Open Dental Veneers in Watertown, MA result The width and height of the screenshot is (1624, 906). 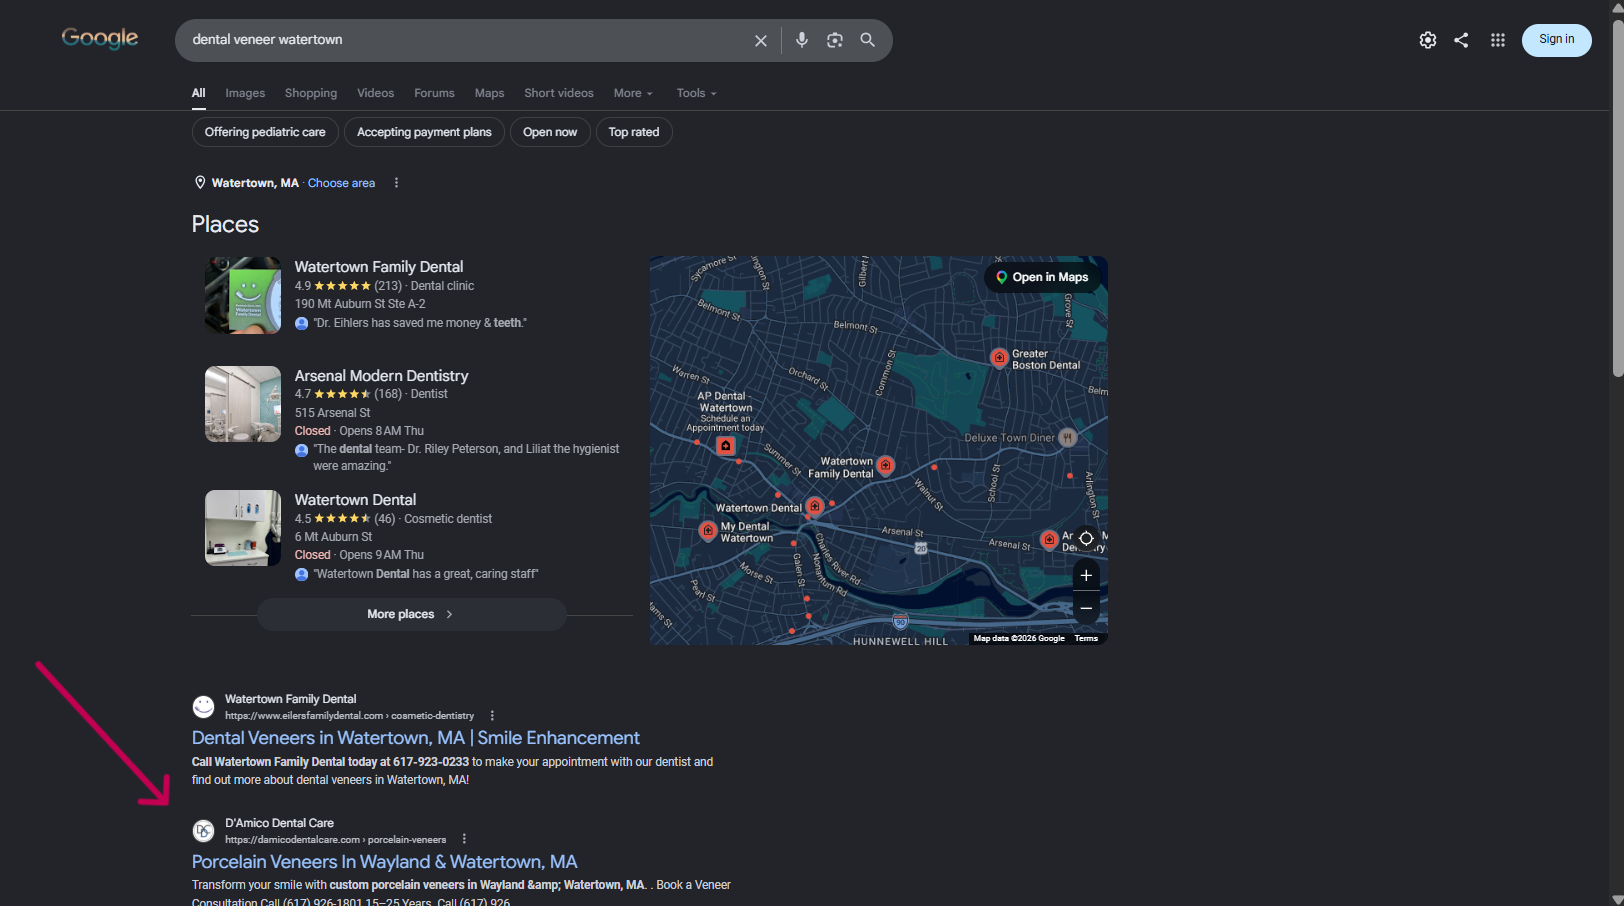pyautogui.click(x=416, y=738)
